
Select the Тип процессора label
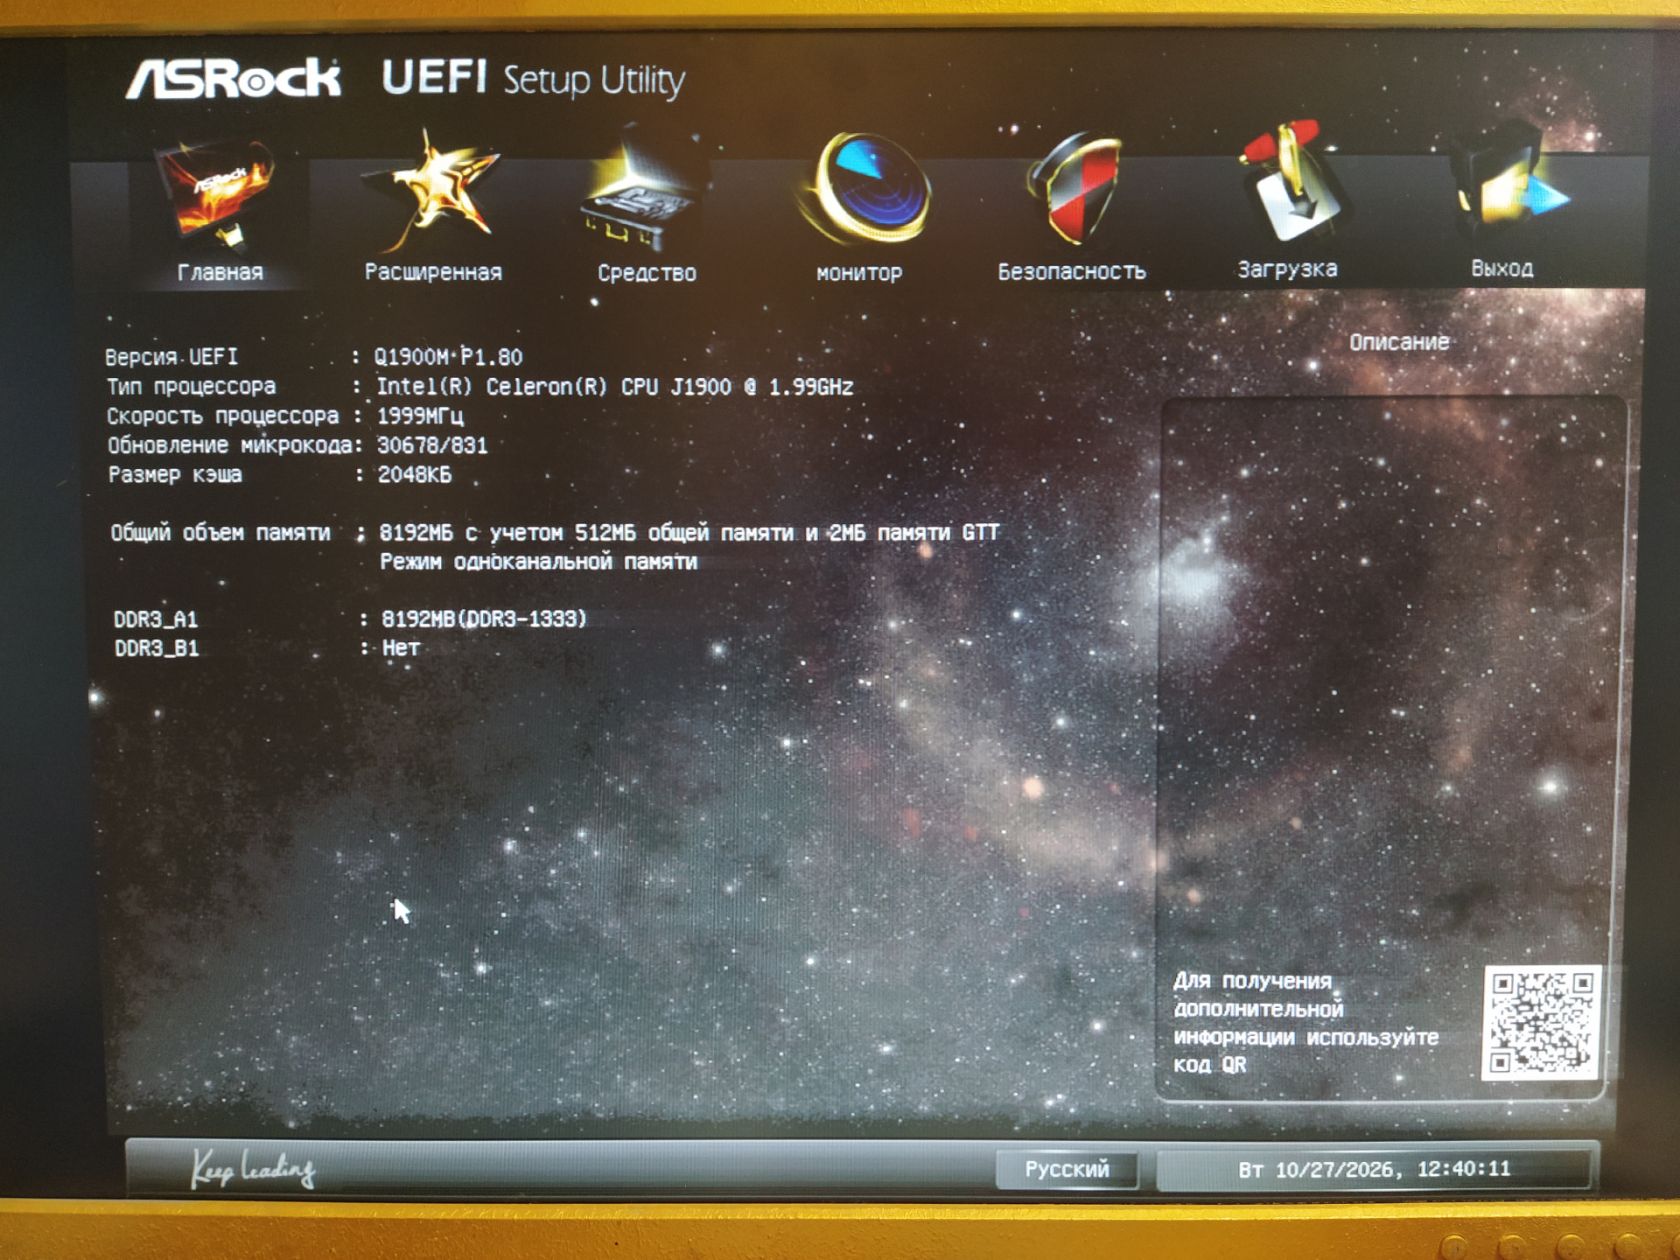(x=191, y=387)
